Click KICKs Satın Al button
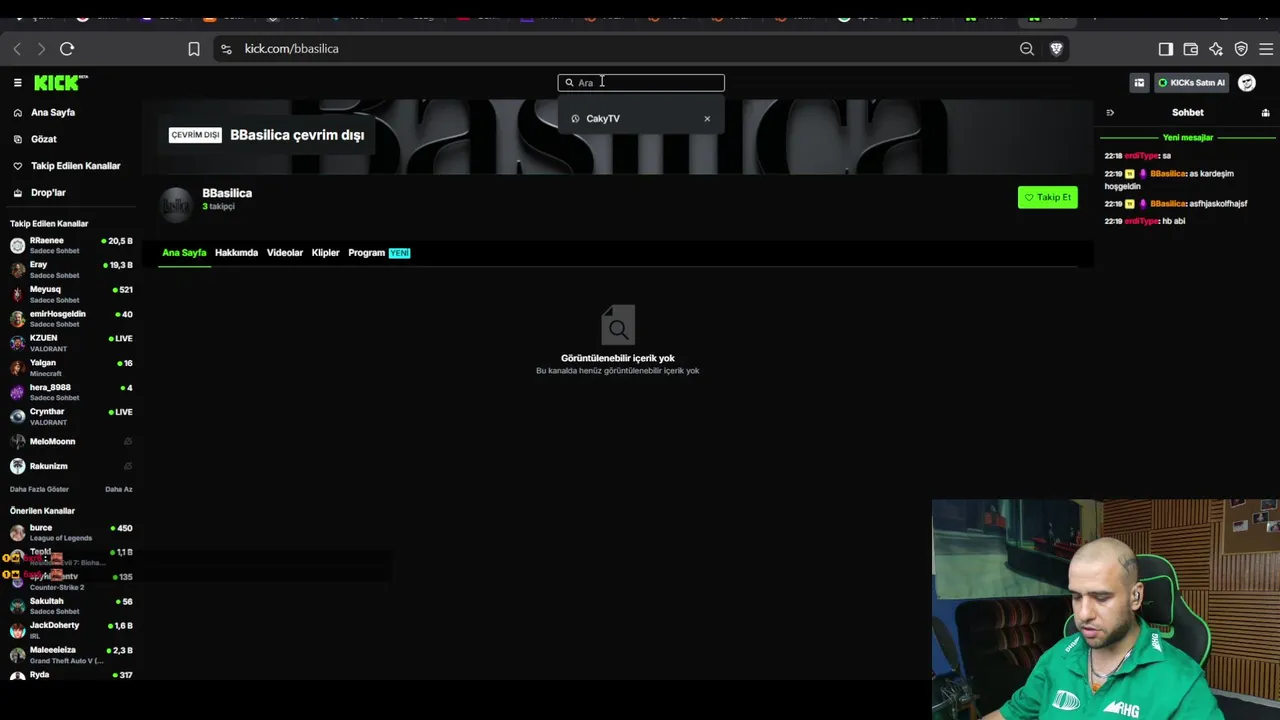The width and height of the screenshot is (1280, 720). [x=1191, y=83]
